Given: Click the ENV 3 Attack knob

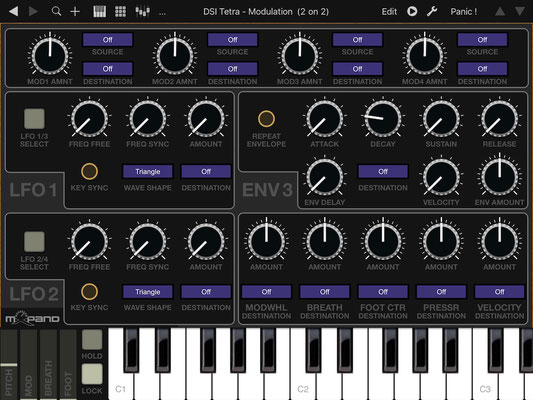Looking at the screenshot, I should [x=325, y=119].
